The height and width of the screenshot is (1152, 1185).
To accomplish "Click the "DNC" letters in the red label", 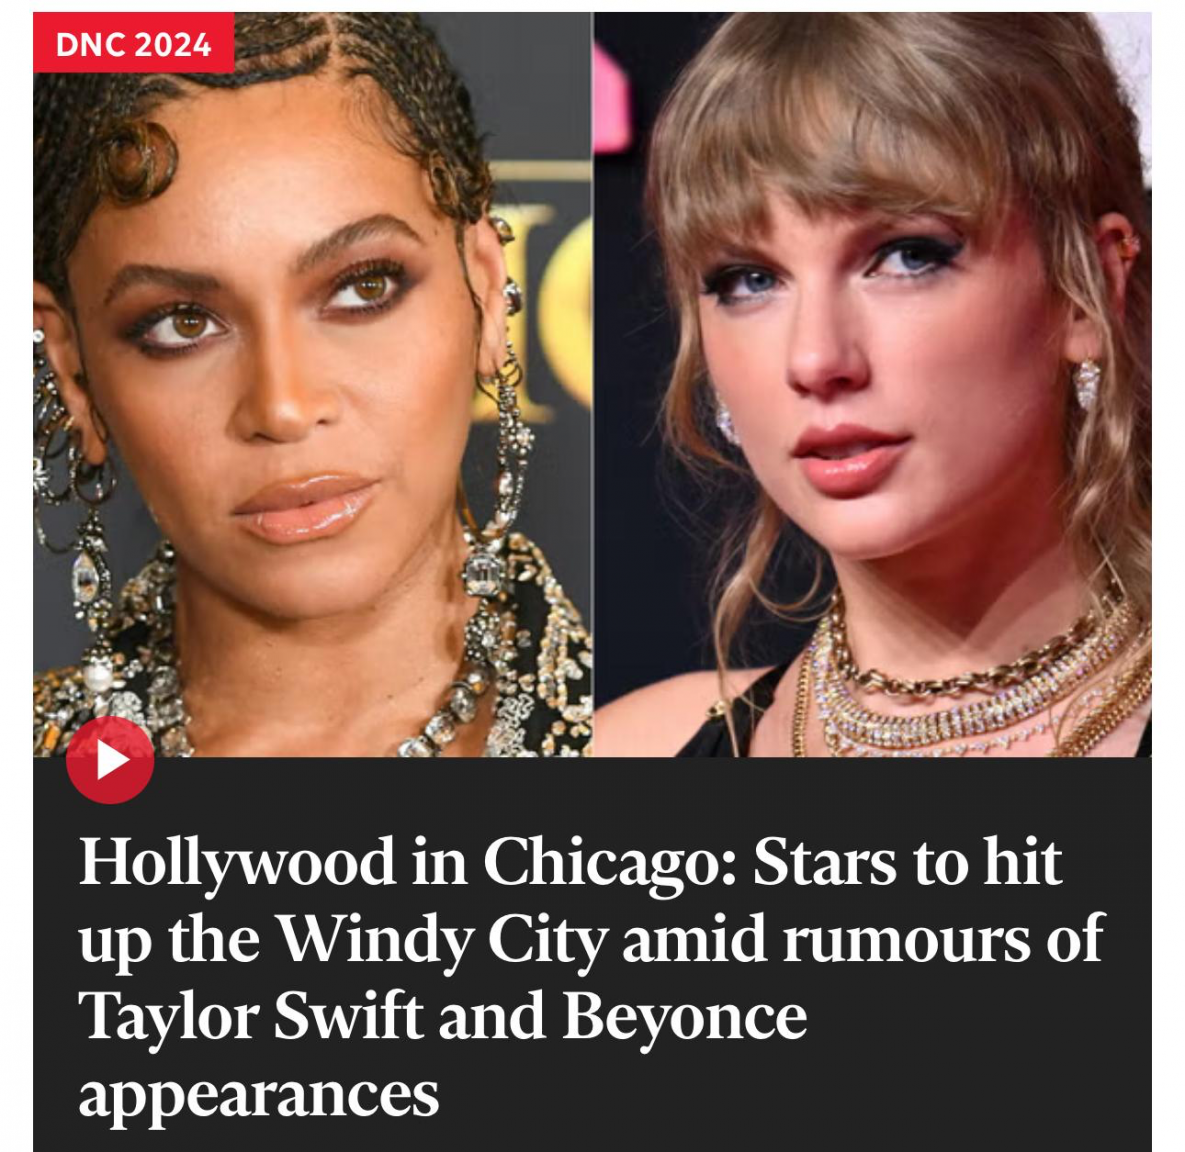I will coord(91,45).
